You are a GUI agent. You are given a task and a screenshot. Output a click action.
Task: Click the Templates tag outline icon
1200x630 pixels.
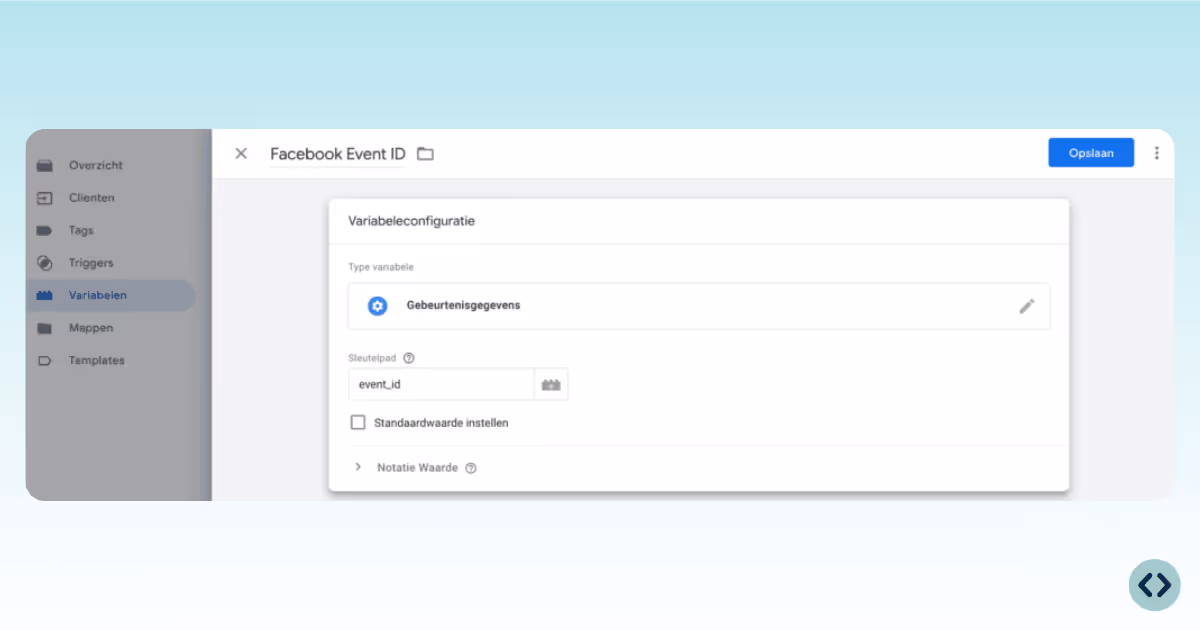44,360
